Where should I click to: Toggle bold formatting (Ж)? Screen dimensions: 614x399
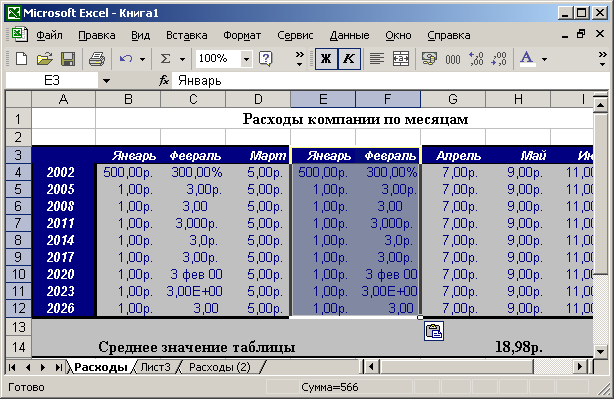326,59
